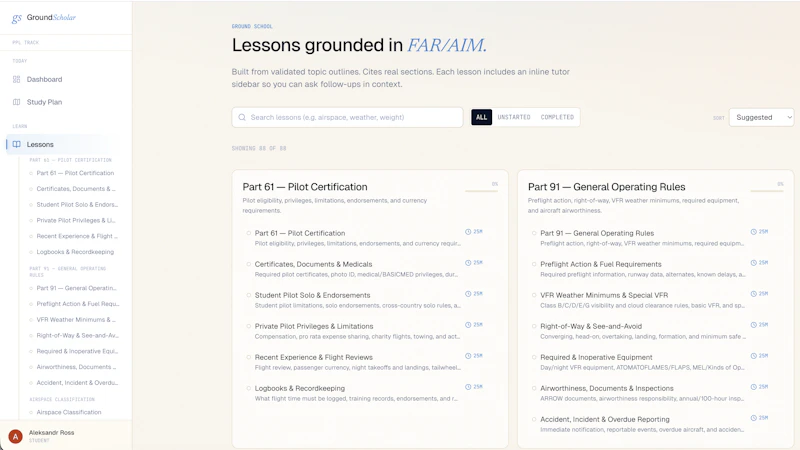This screenshot has width=800, height=450.
Task: Click the Aleksandr Ross avatar
Action: click(x=15, y=436)
